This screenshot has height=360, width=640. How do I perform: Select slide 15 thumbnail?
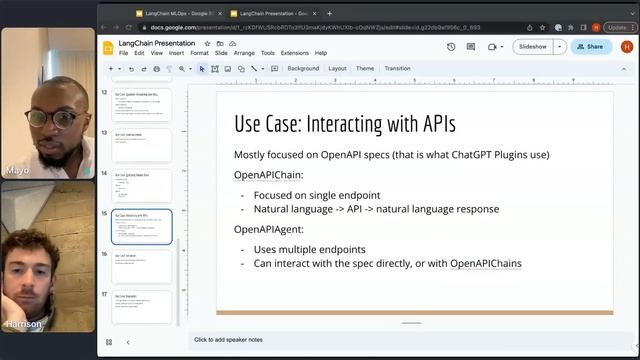[142, 227]
